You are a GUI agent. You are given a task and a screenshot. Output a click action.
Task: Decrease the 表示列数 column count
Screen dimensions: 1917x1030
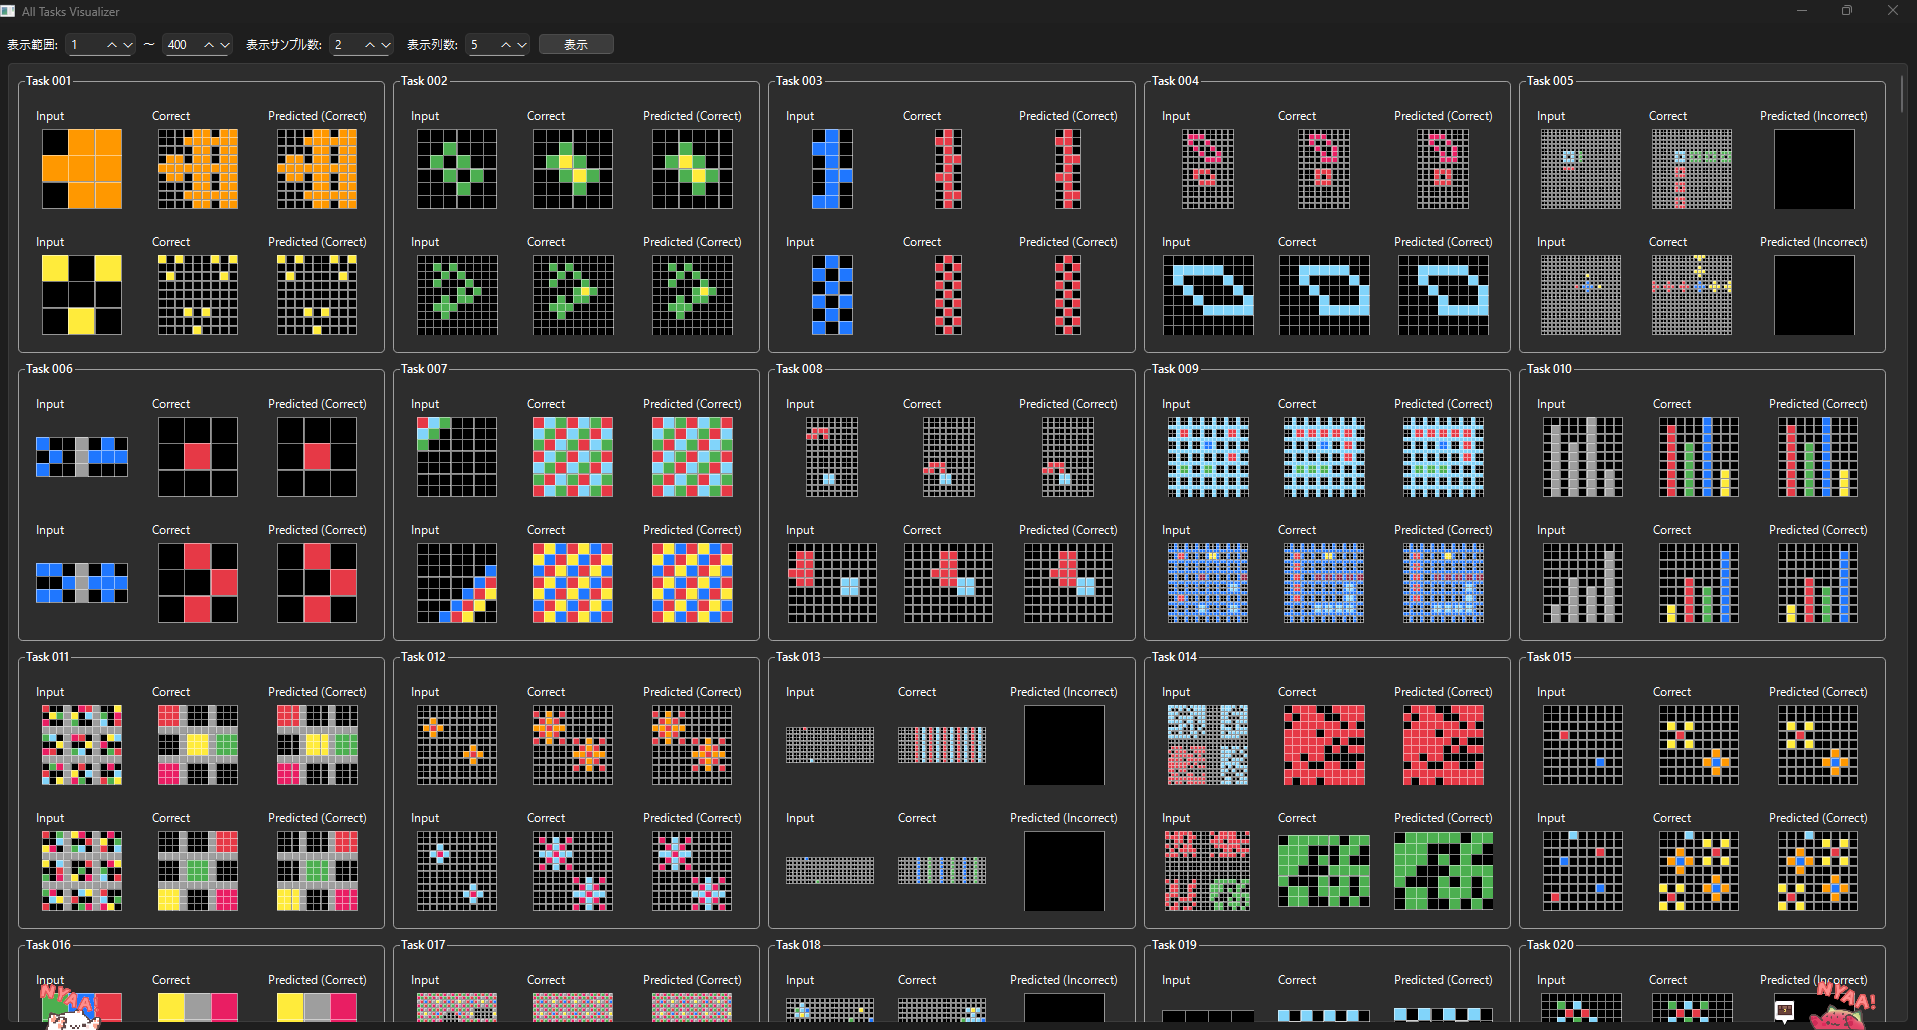coord(521,45)
